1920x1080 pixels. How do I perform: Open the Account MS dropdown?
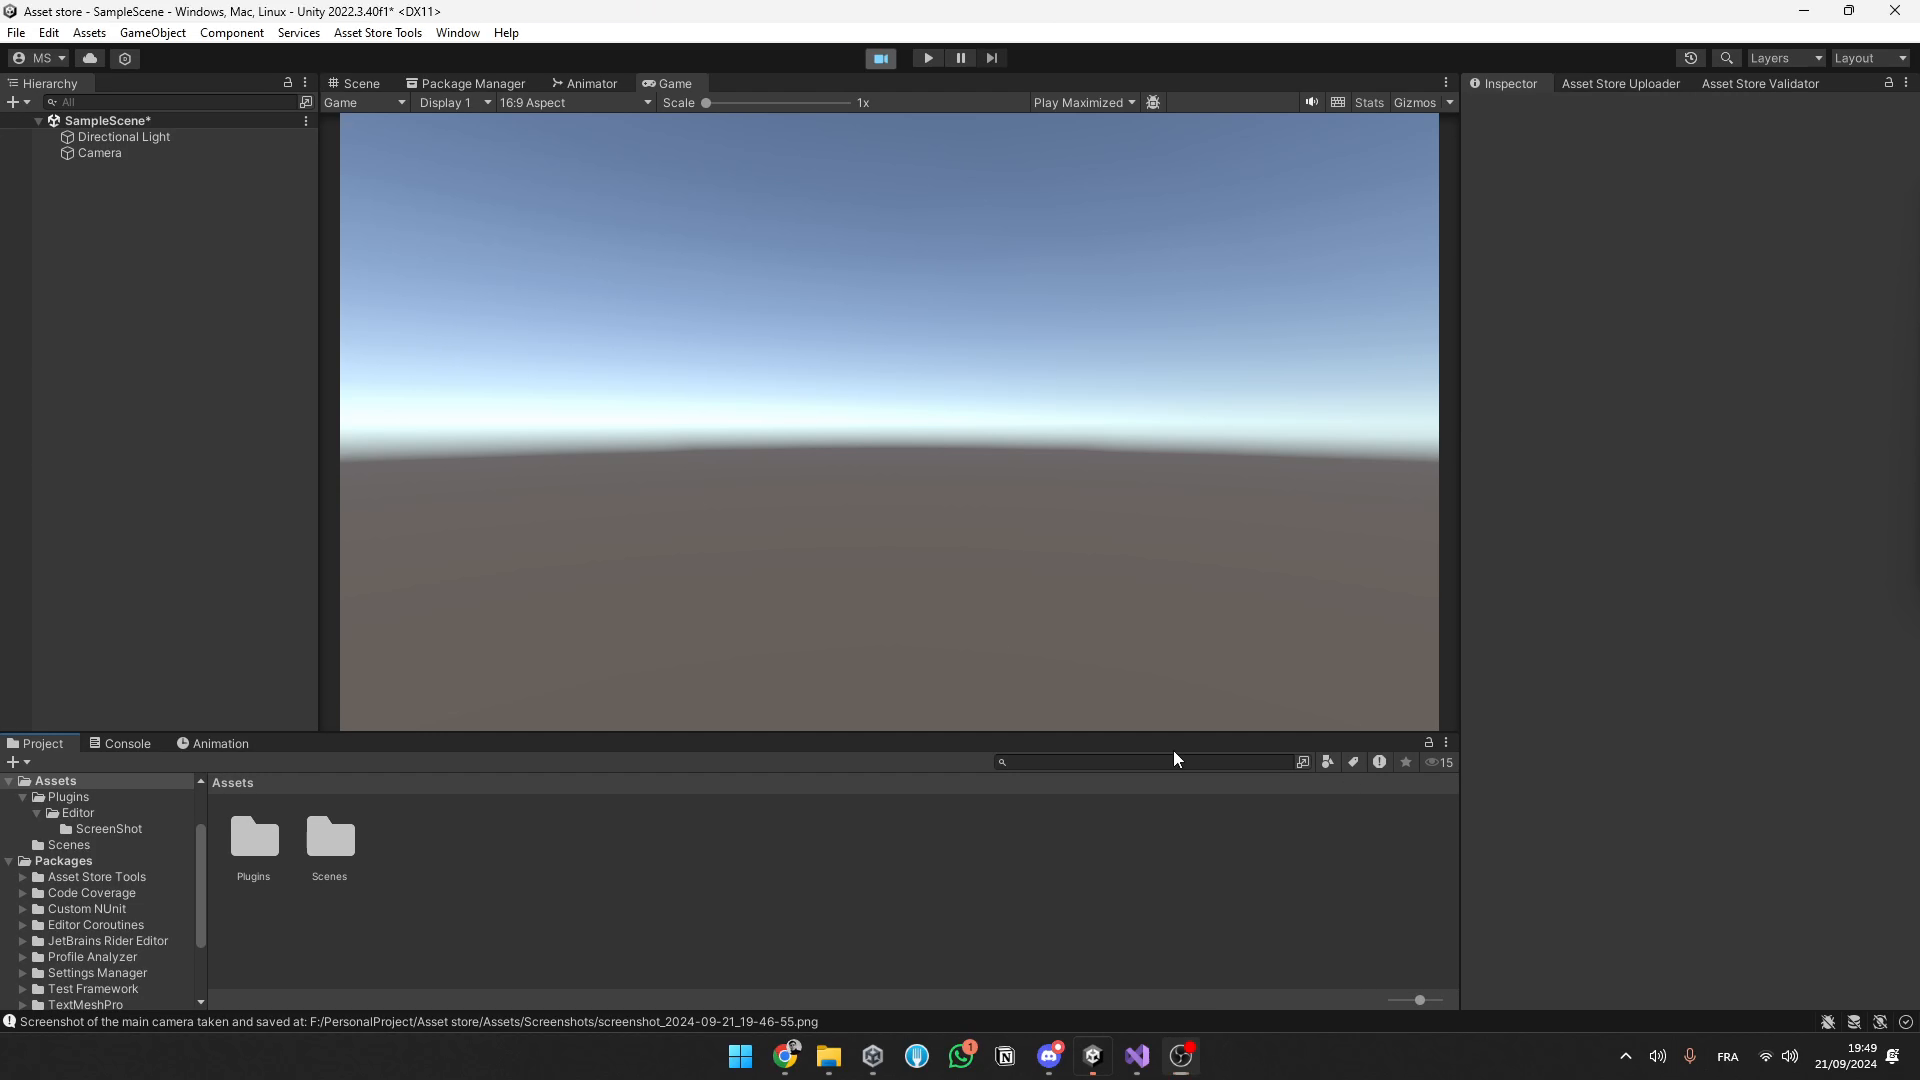(x=39, y=58)
